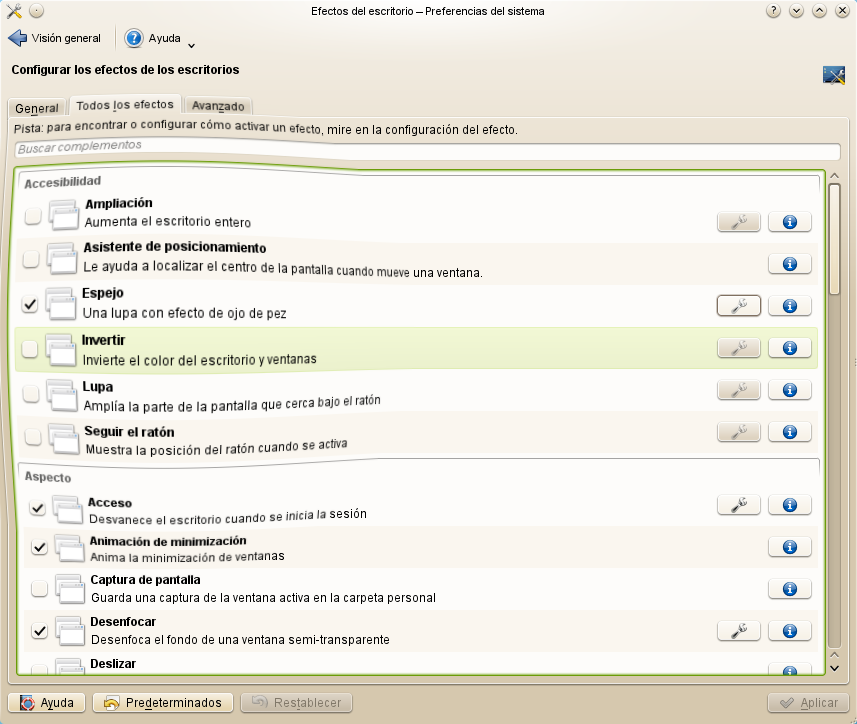Configure the Espejo effect via wrench
The height and width of the screenshot is (724, 857).
pos(738,306)
